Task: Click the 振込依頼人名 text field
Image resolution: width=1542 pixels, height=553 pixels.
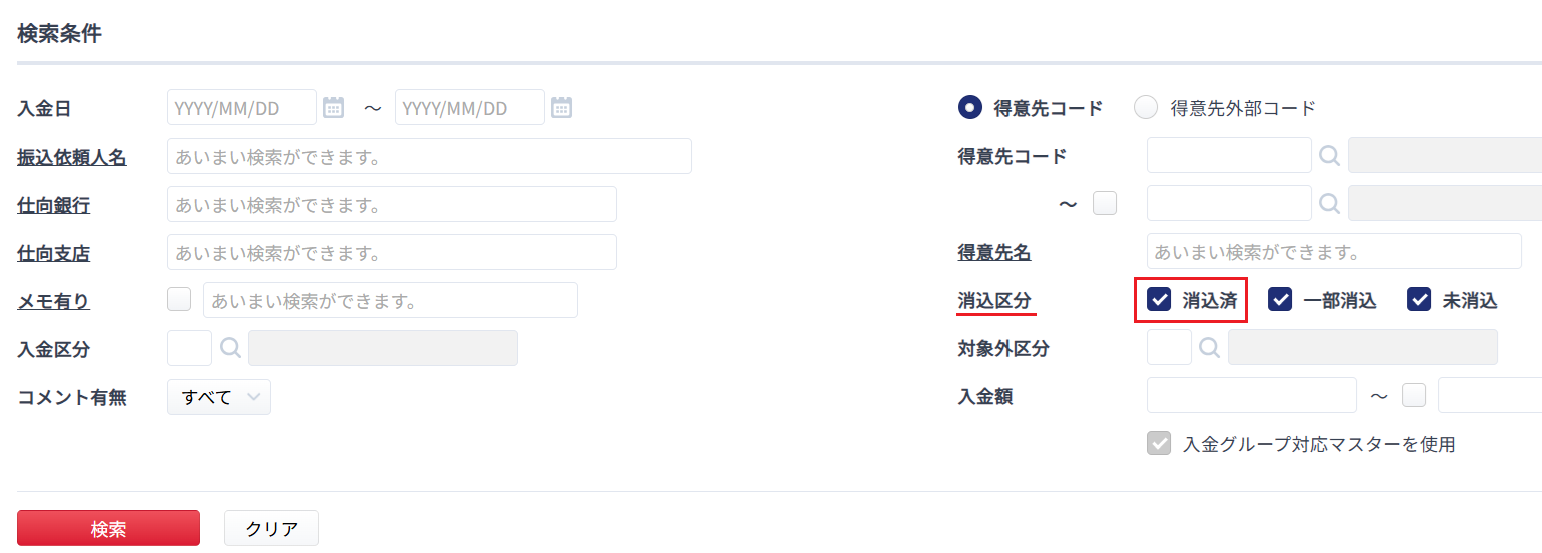Action: [429, 156]
